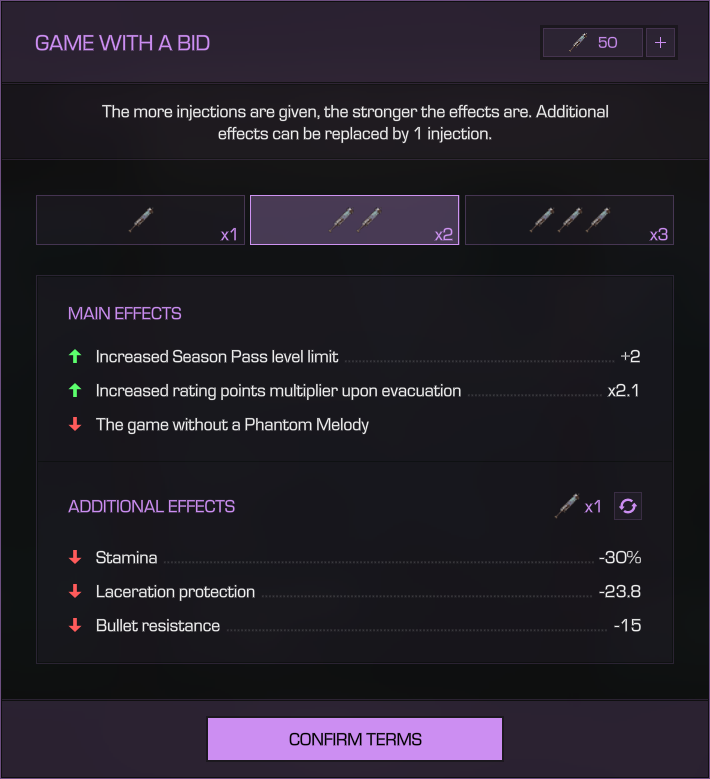
Task: Select the x2 double injection option
Action: click(354, 220)
